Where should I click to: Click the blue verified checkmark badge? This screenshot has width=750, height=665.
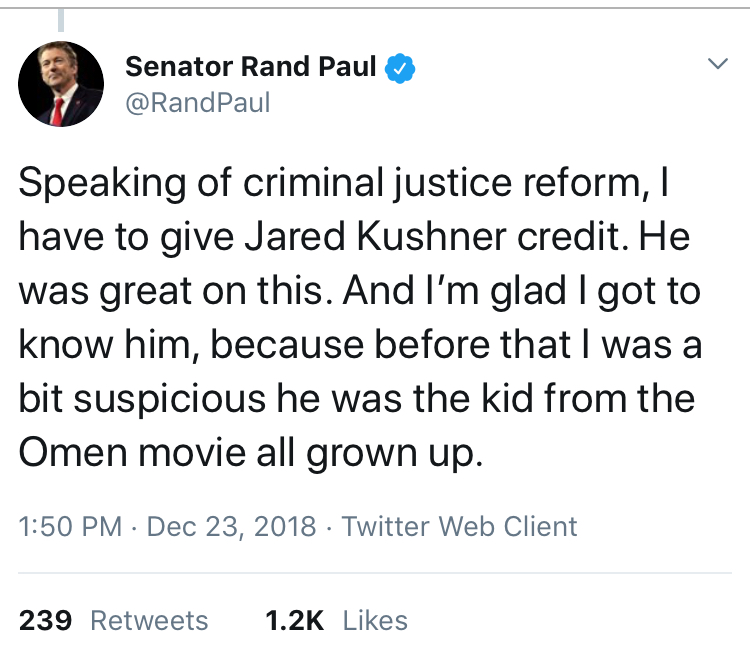coord(401,68)
